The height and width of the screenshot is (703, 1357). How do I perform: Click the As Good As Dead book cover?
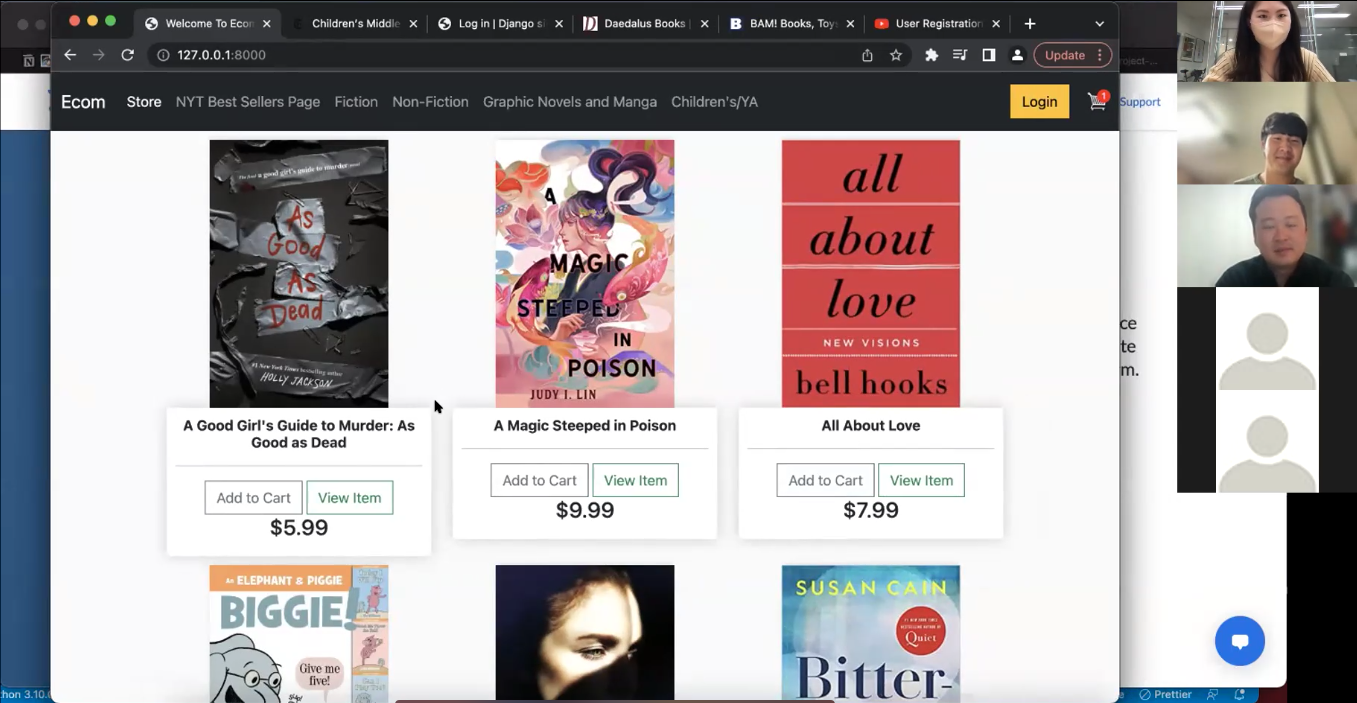click(x=299, y=273)
